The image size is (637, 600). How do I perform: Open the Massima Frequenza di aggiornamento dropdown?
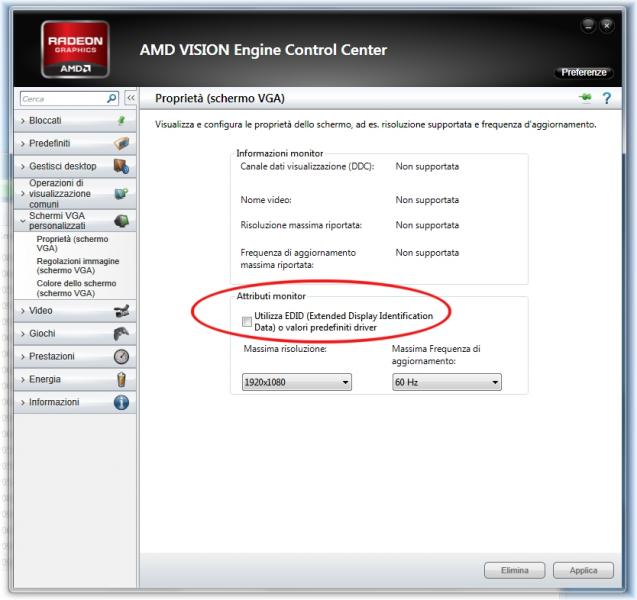click(x=447, y=382)
